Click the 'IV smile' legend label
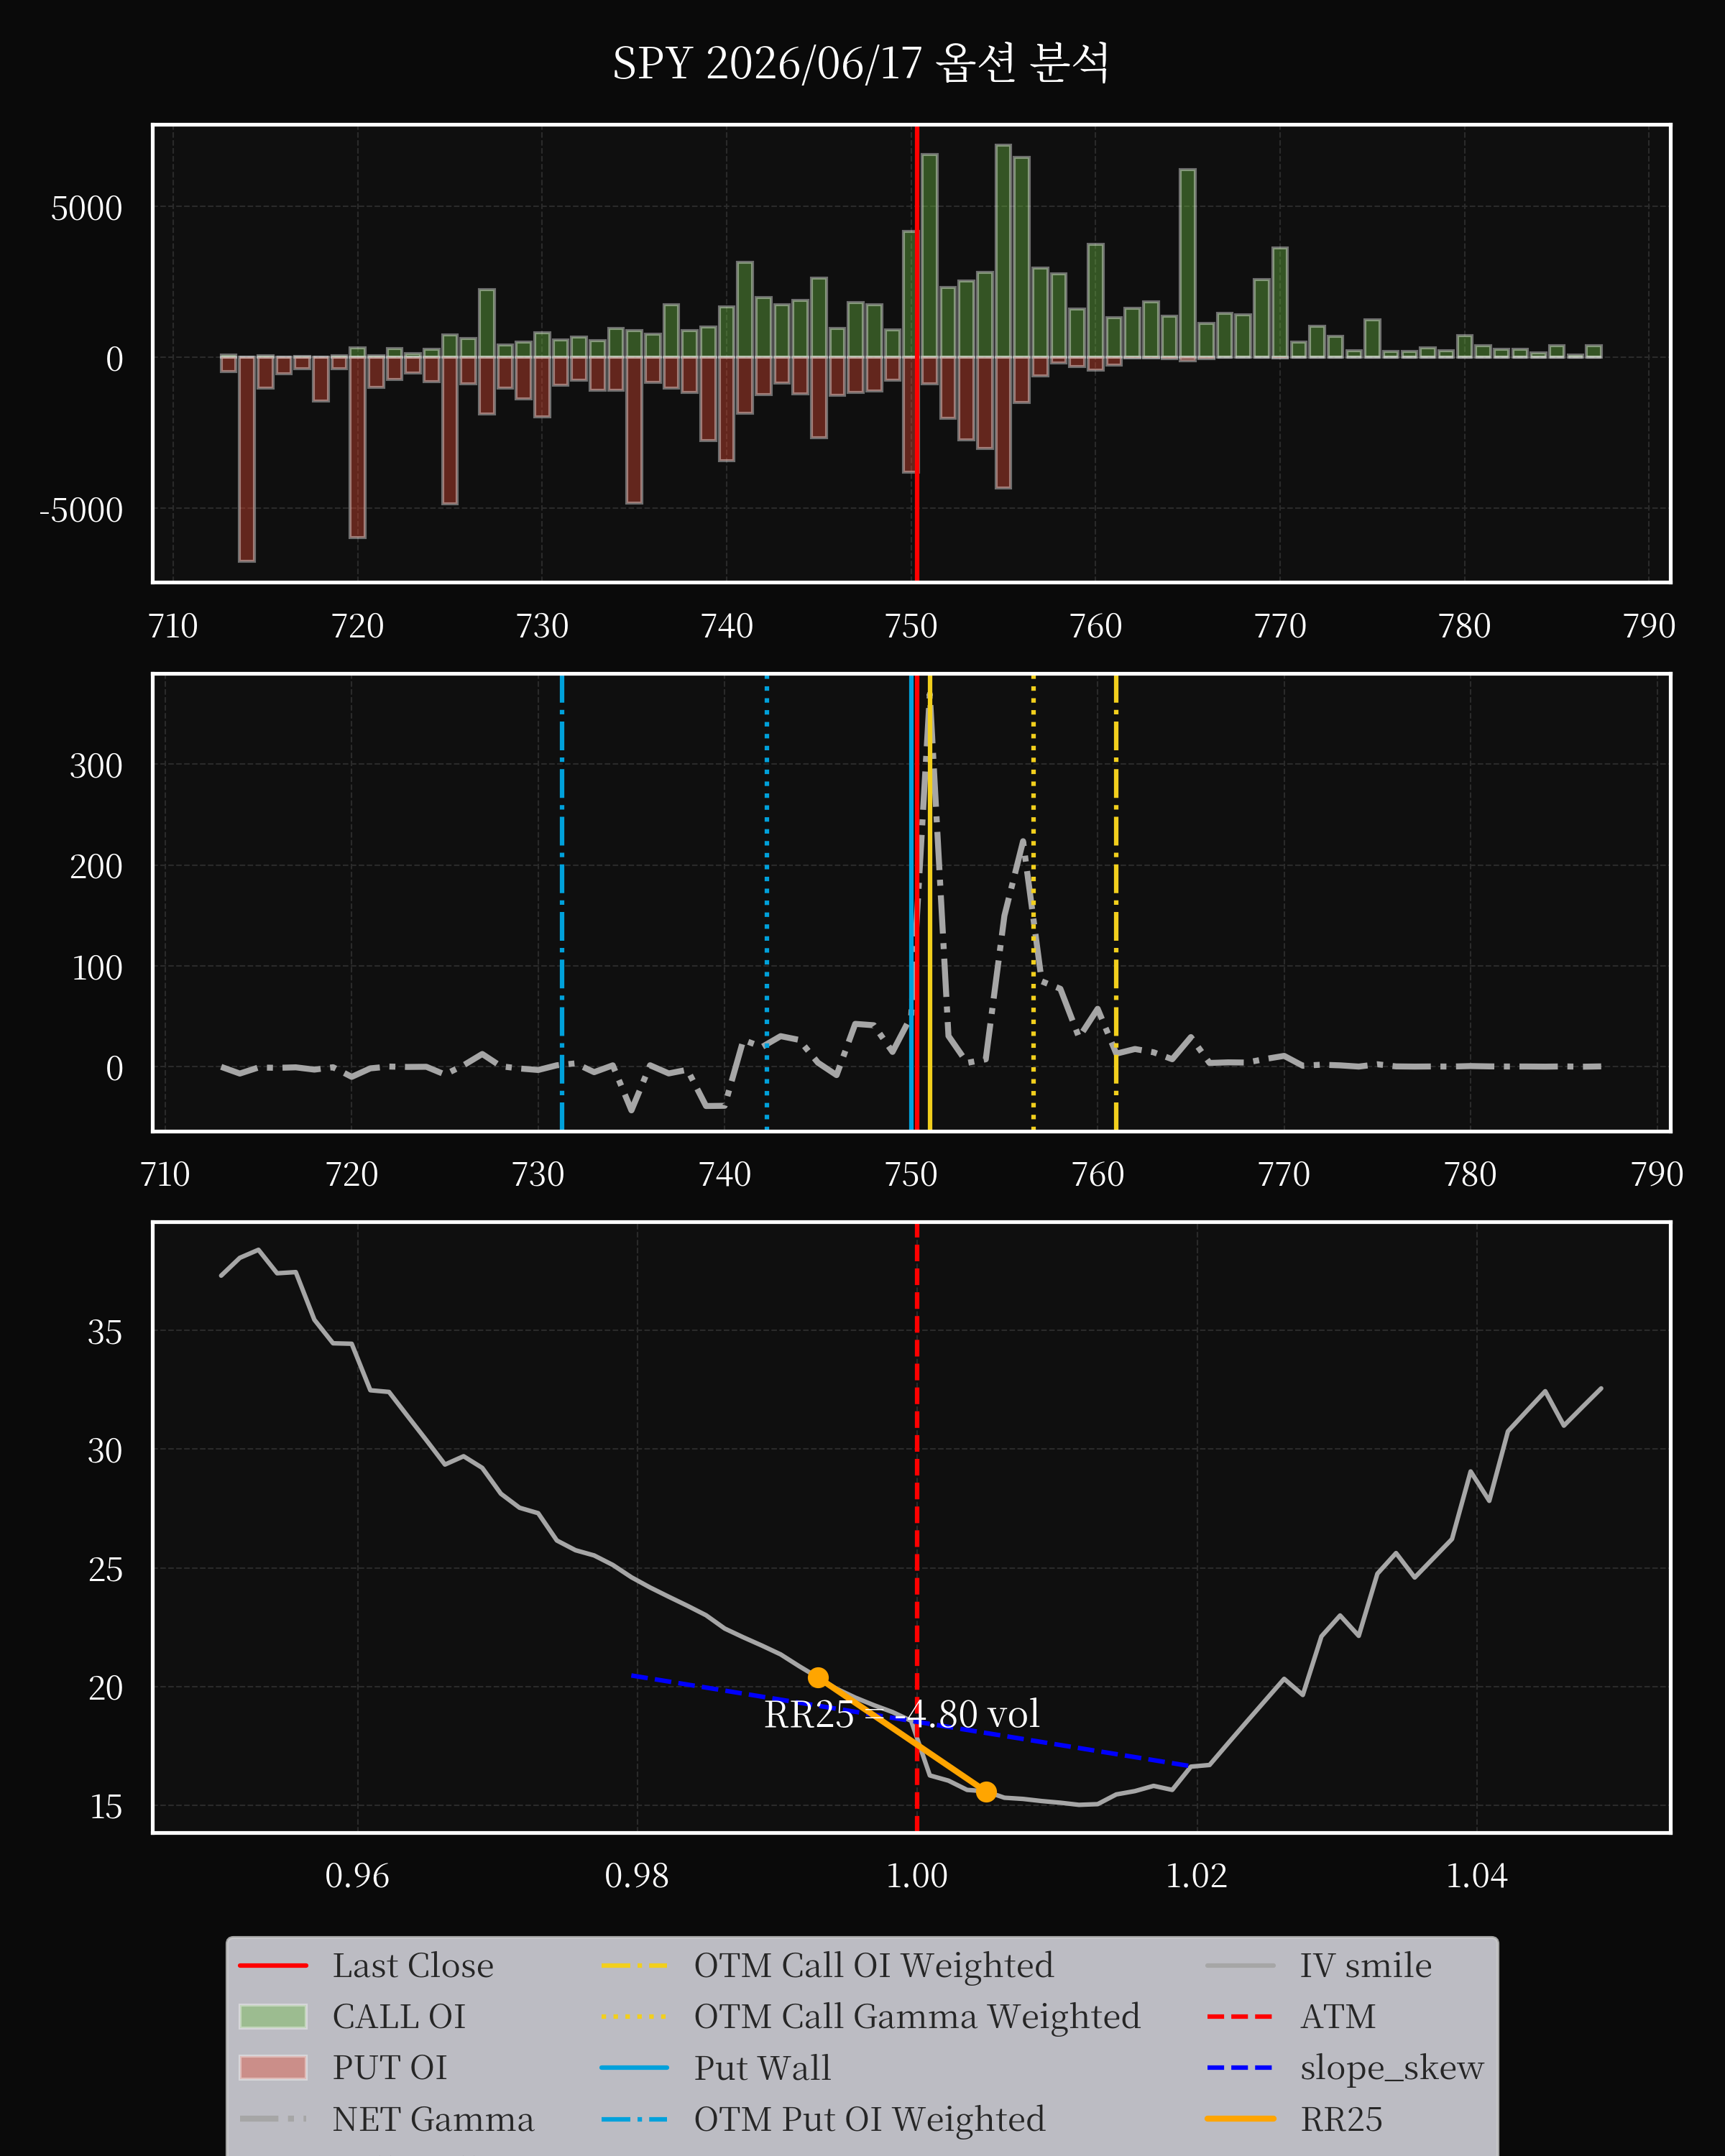1725x2156 pixels. (1366, 1966)
